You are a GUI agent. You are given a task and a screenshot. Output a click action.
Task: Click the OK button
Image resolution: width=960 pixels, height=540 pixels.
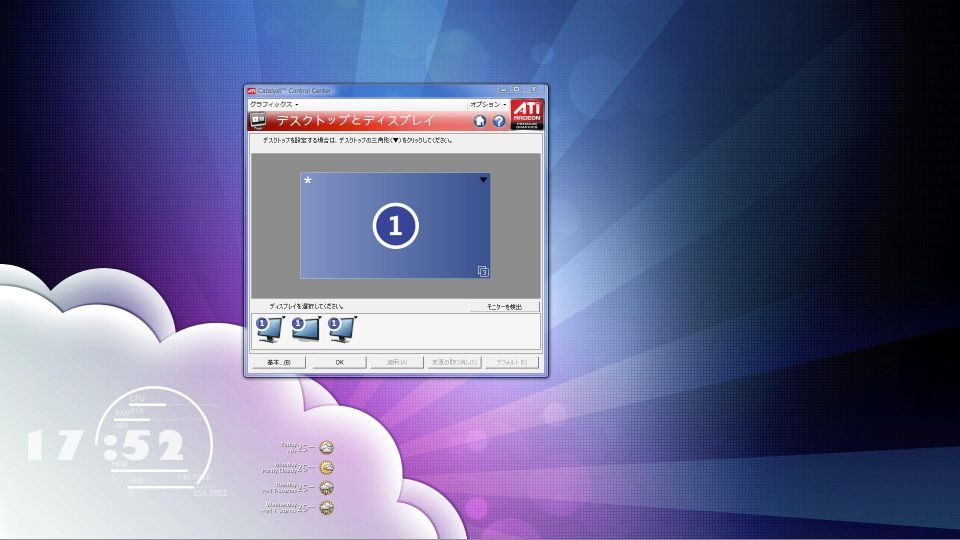click(339, 362)
